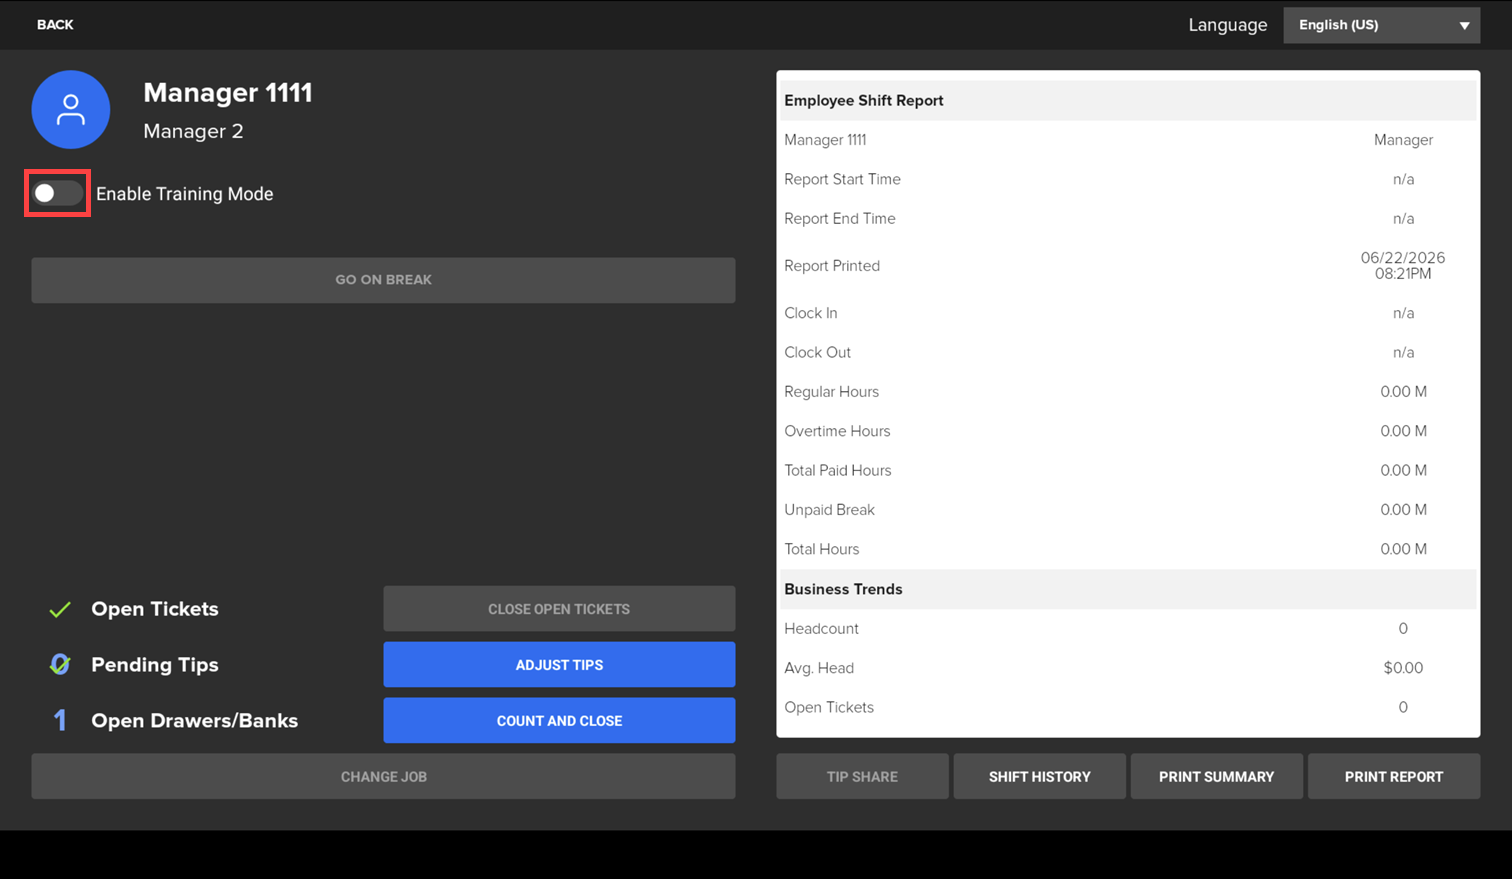Click the COUNT AND CLOSE button

coord(559,721)
